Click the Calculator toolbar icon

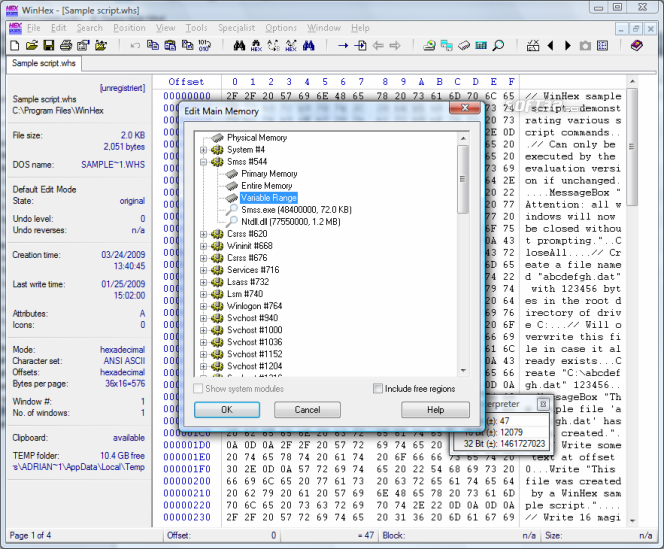(481, 45)
